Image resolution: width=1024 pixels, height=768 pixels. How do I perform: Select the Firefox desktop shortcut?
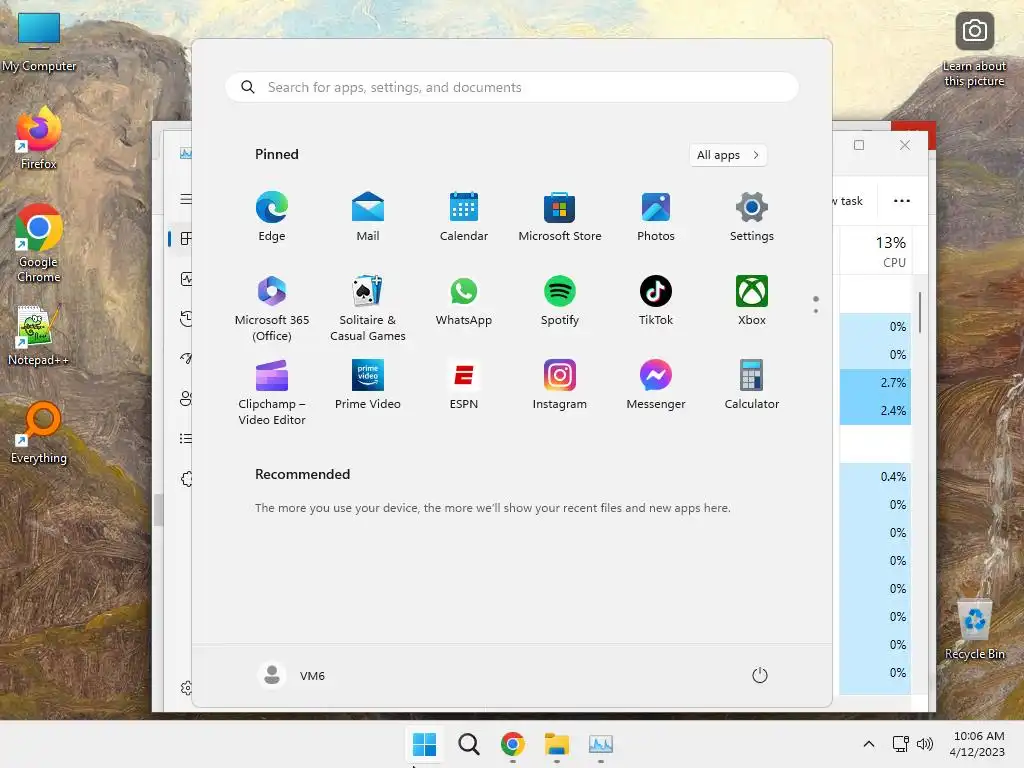tap(39, 138)
